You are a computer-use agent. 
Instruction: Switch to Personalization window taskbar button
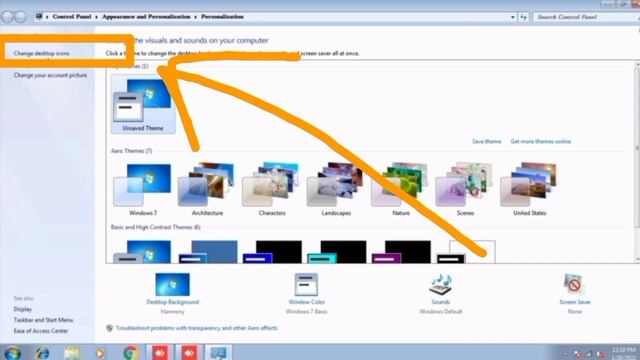[x=218, y=353]
